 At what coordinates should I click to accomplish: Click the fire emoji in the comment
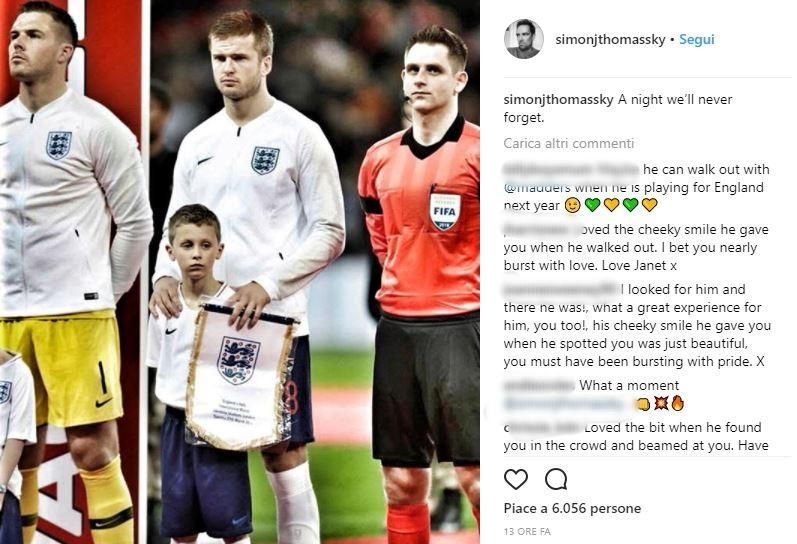(x=678, y=404)
